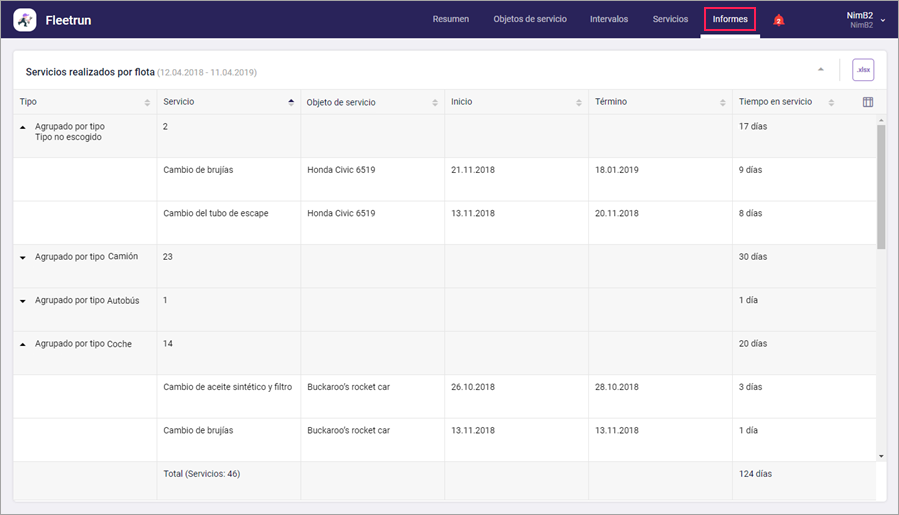Export report using the xlsx icon
The height and width of the screenshot is (515, 899).
click(x=862, y=70)
